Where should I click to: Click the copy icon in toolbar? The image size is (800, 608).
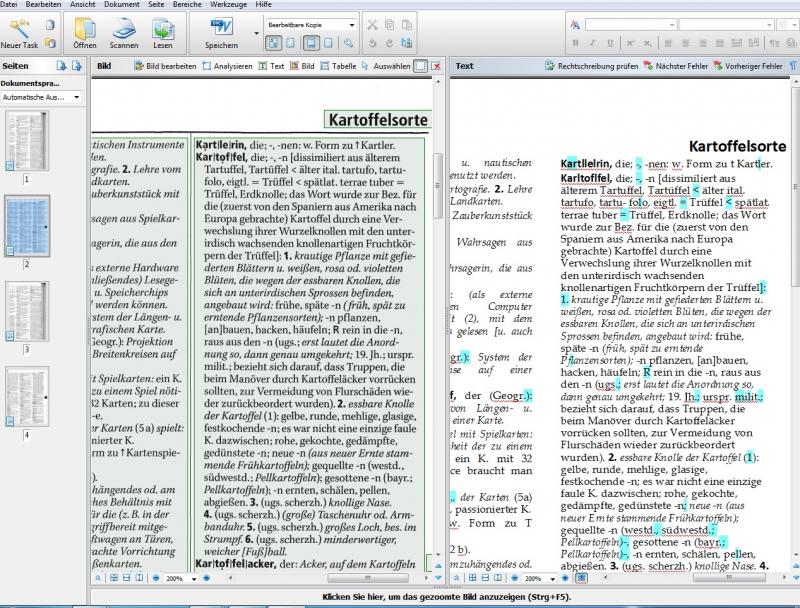click(389, 24)
